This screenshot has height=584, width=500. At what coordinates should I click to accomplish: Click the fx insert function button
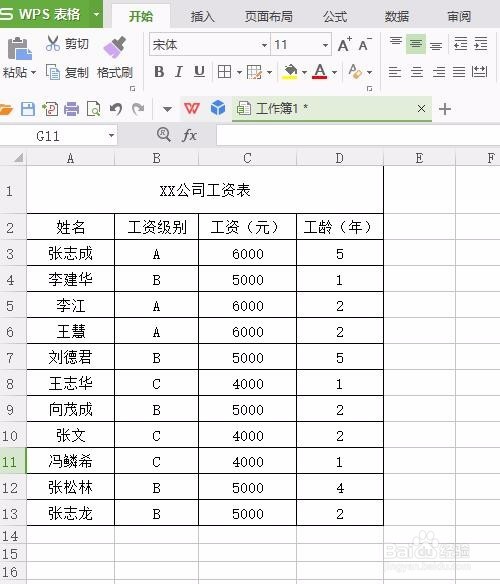[x=189, y=135]
